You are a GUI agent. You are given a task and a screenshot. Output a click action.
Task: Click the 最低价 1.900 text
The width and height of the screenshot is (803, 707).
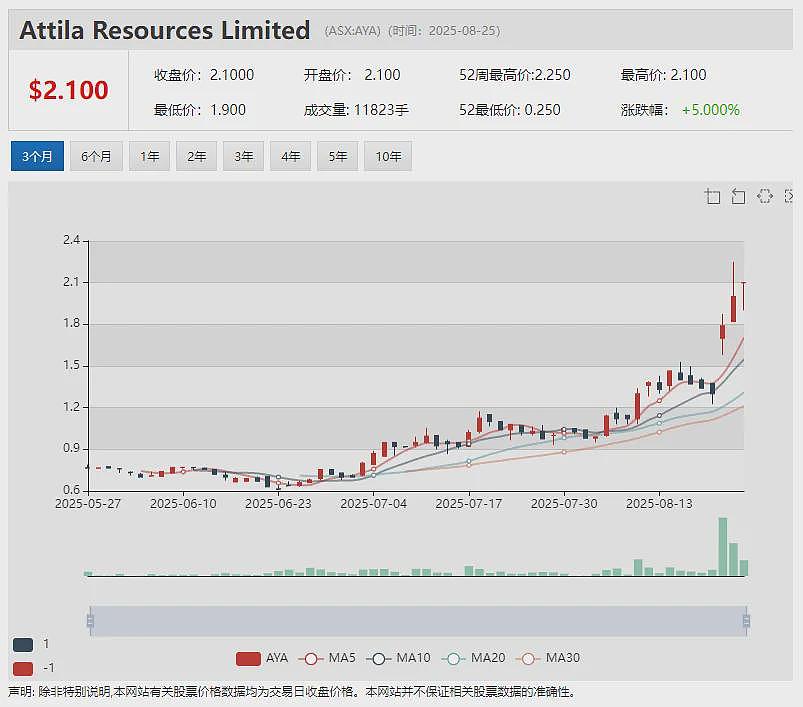tap(200, 110)
